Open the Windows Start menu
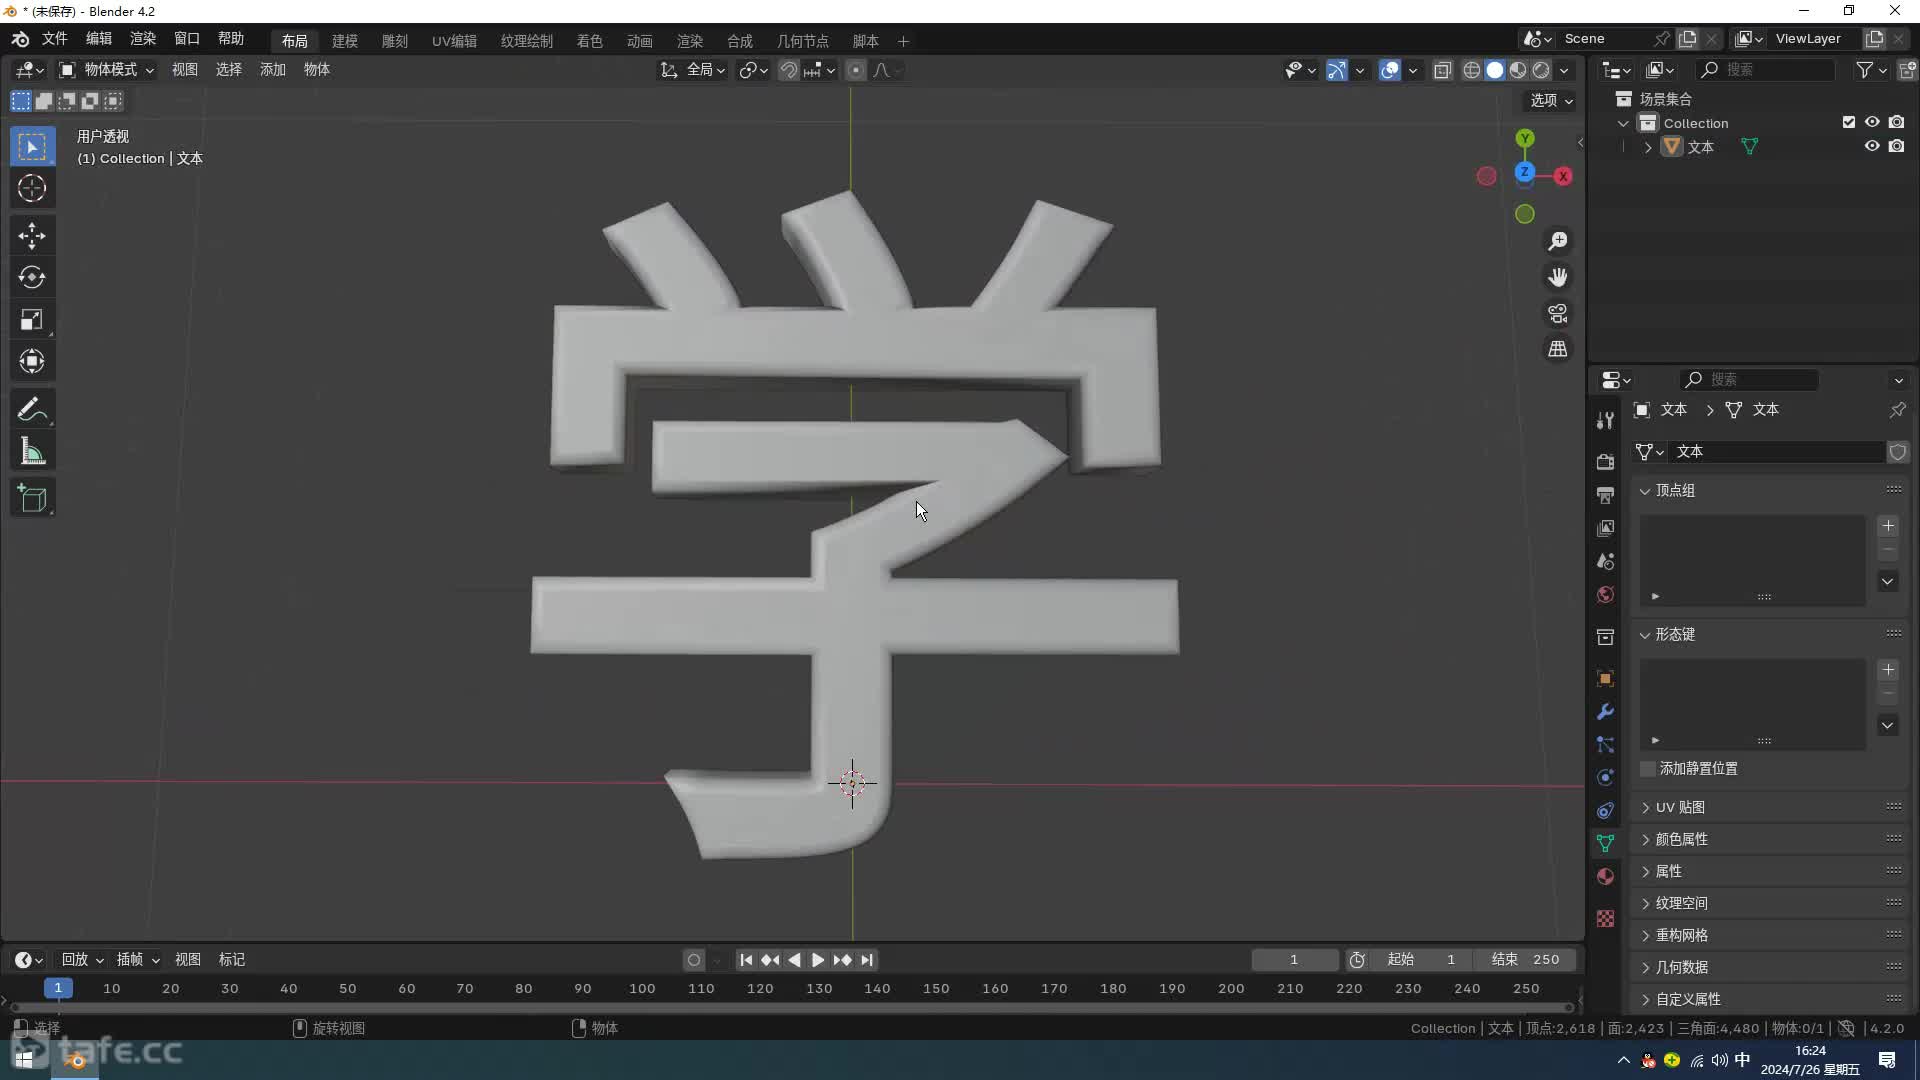 point(24,1059)
